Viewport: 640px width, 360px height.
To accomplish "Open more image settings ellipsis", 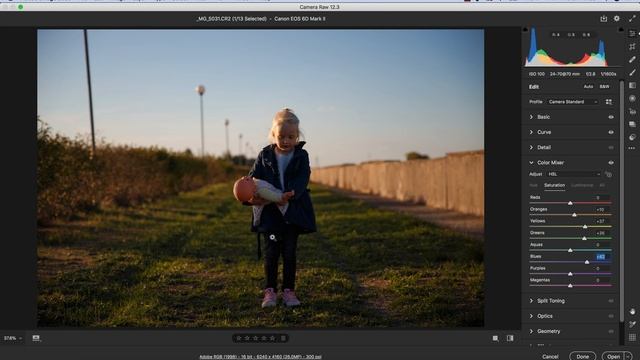I will [632, 148].
